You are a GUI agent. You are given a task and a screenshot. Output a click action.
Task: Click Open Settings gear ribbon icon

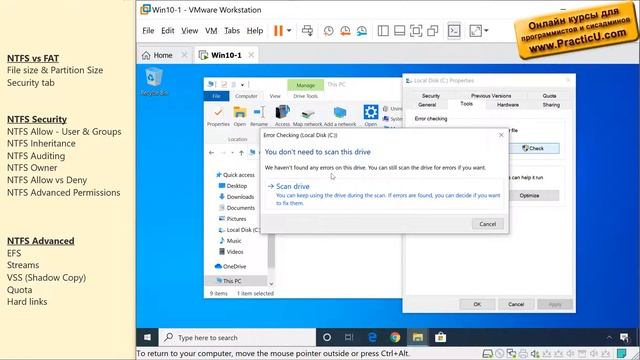click(x=371, y=116)
